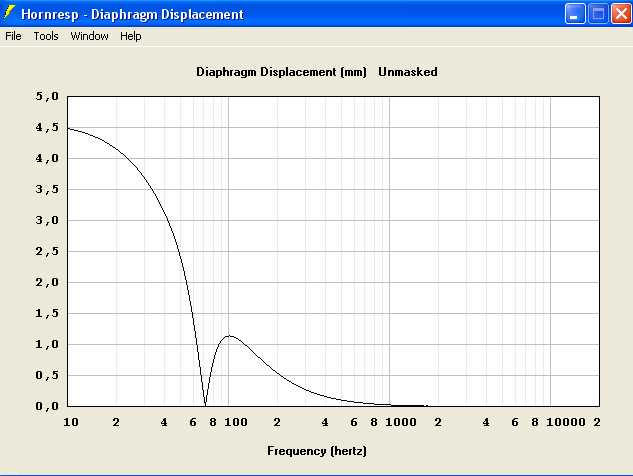This screenshot has width=633, height=476.
Task: Click the curve's null point touching 0,0 line
Action: [x=205, y=405]
